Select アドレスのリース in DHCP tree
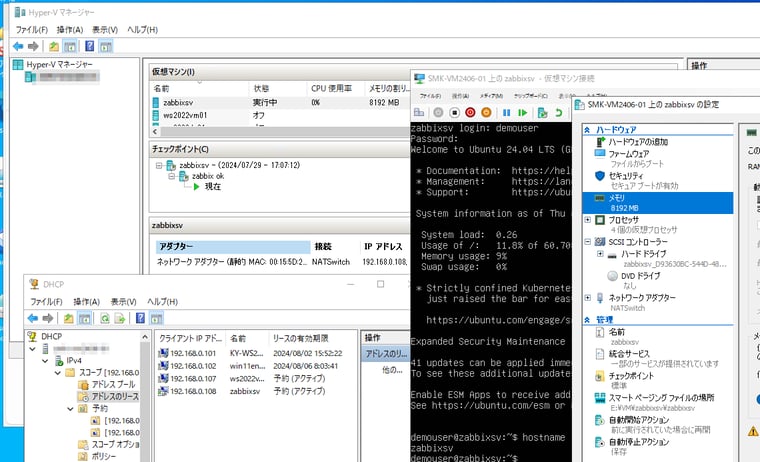760x462 pixels. (115, 397)
